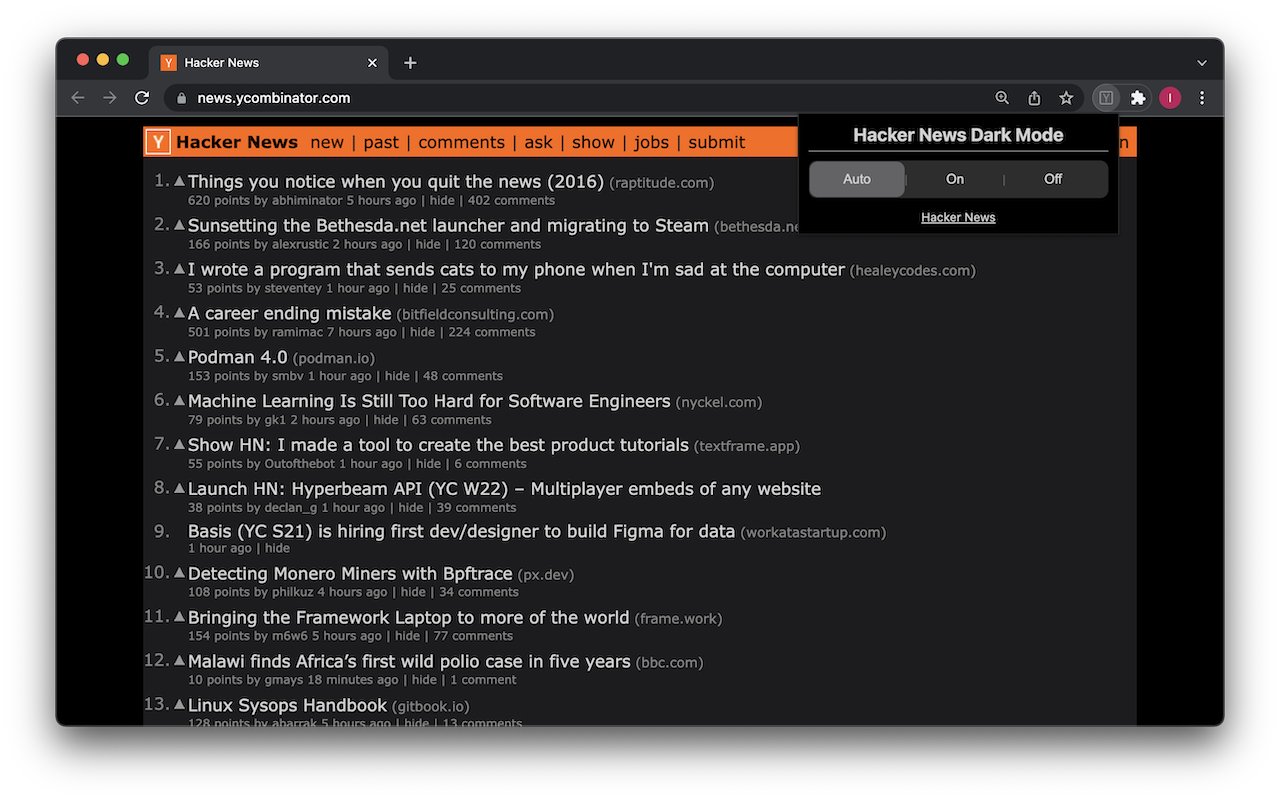
Task: Open "2 hours ago" timestamp on Bethesda story
Action: (x=367, y=244)
